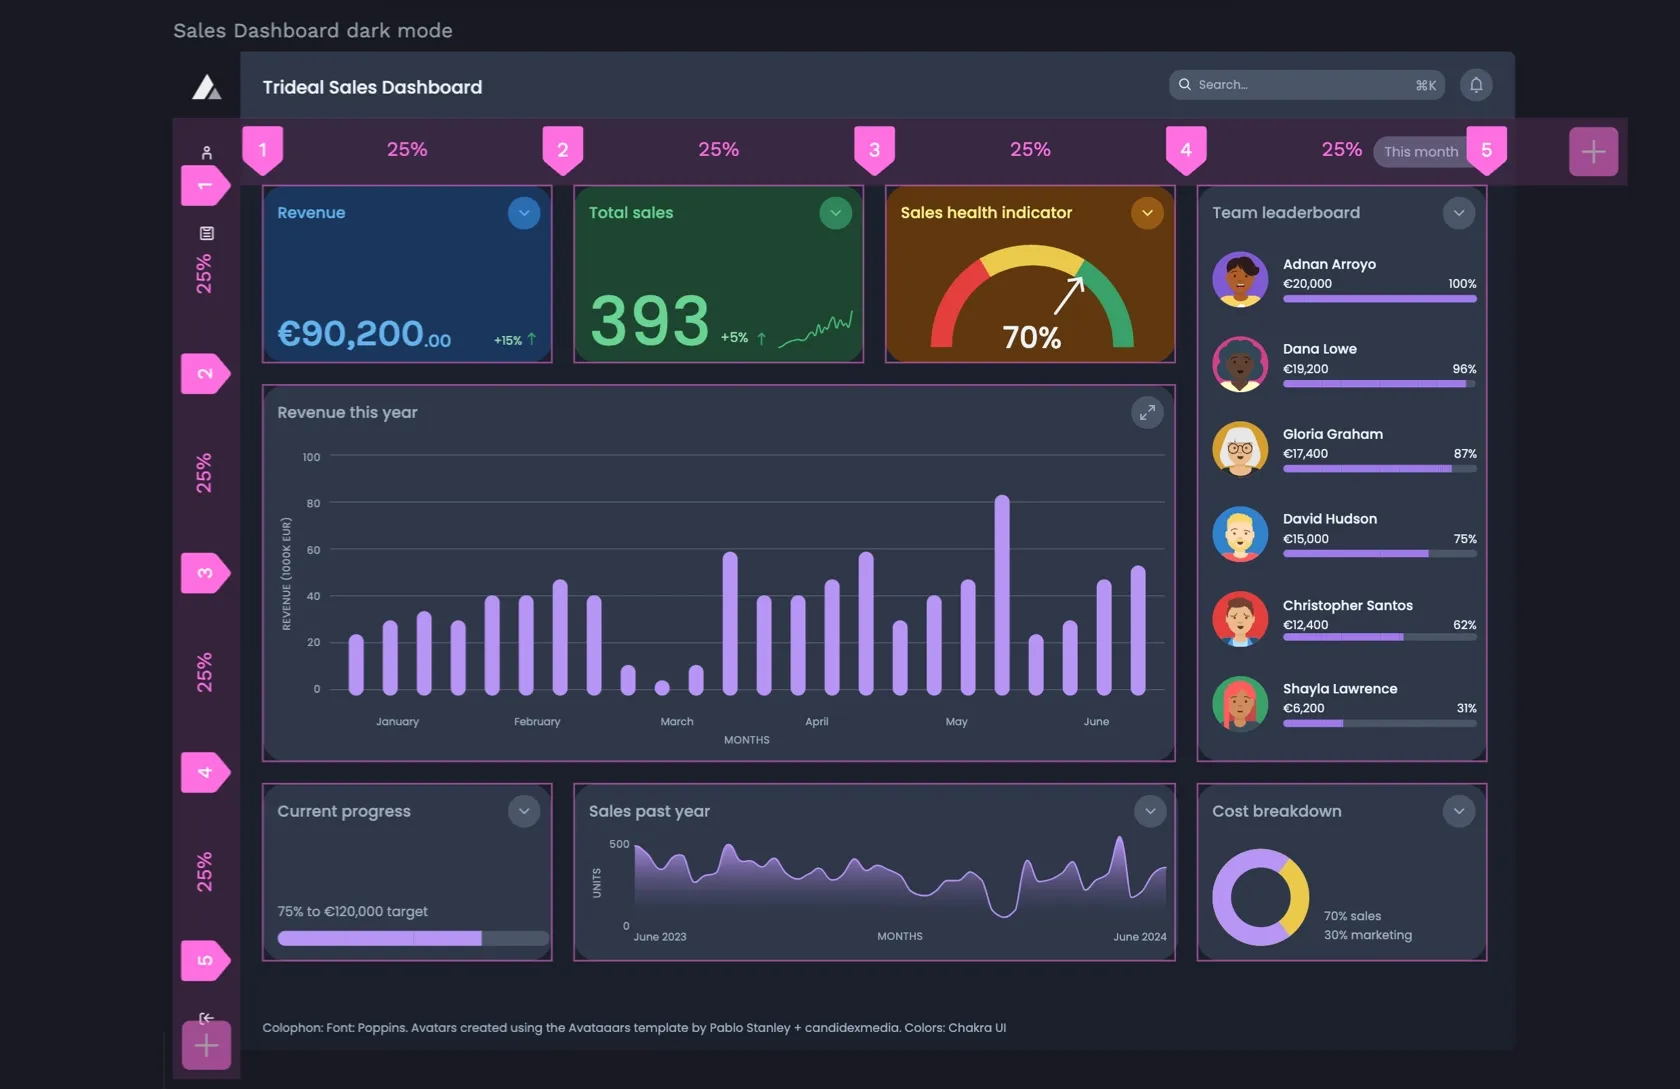This screenshot has height=1089, width=1680.
Task: Click the search magnifier icon
Action: click(1185, 85)
